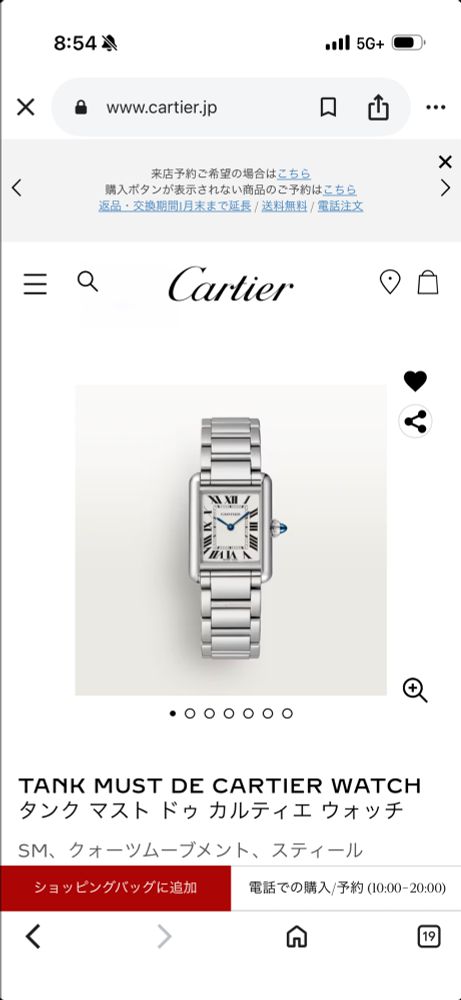This screenshot has height=1000, width=461.
Task: Tap the site search magnifier icon
Action: pyautogui.click(x=87, y=281)
